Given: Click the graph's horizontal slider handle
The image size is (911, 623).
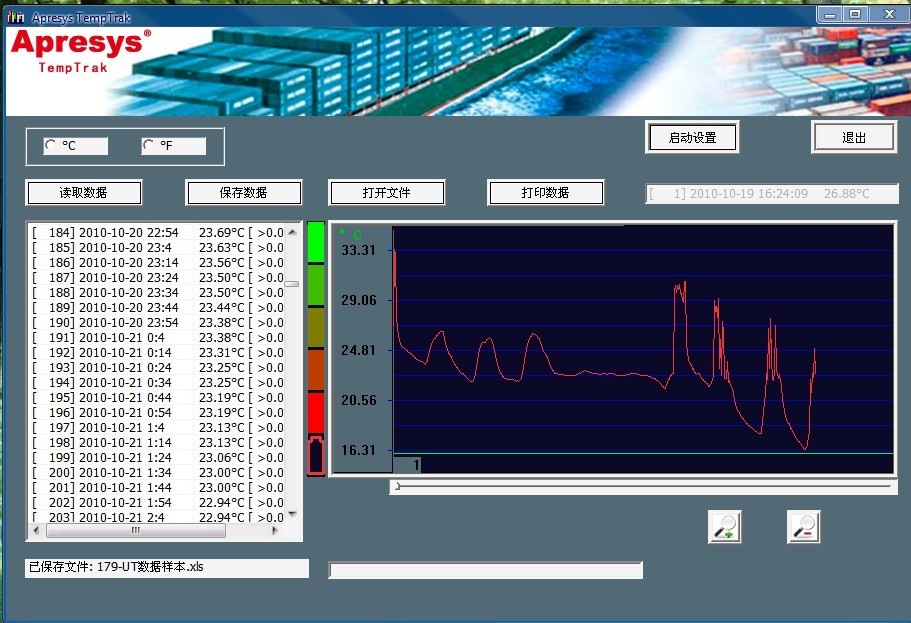Looking at the screenshot, I should [x=397, y=486].
